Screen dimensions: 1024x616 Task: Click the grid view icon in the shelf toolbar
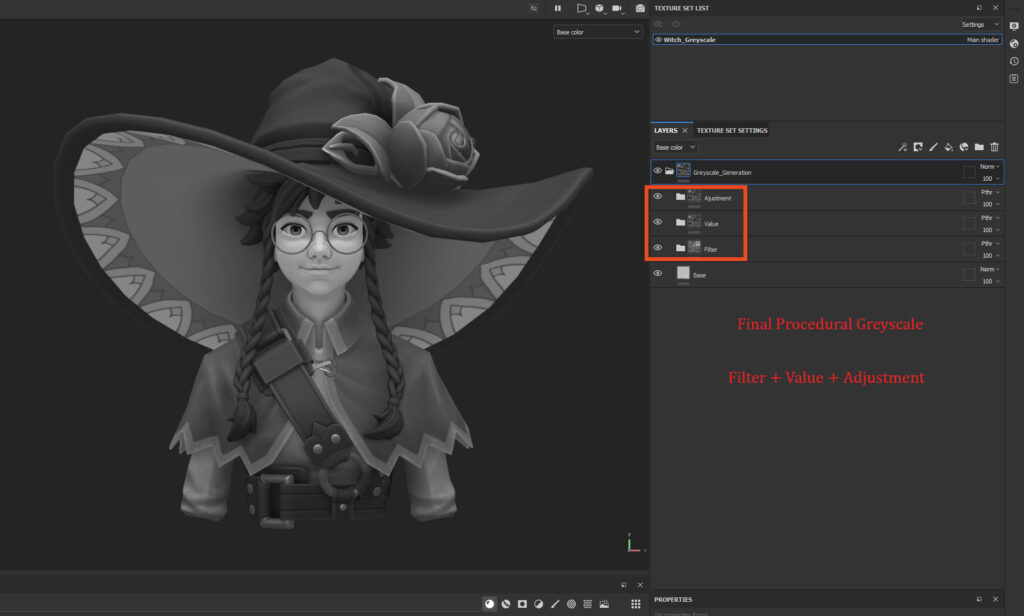(x=635, y=604)
